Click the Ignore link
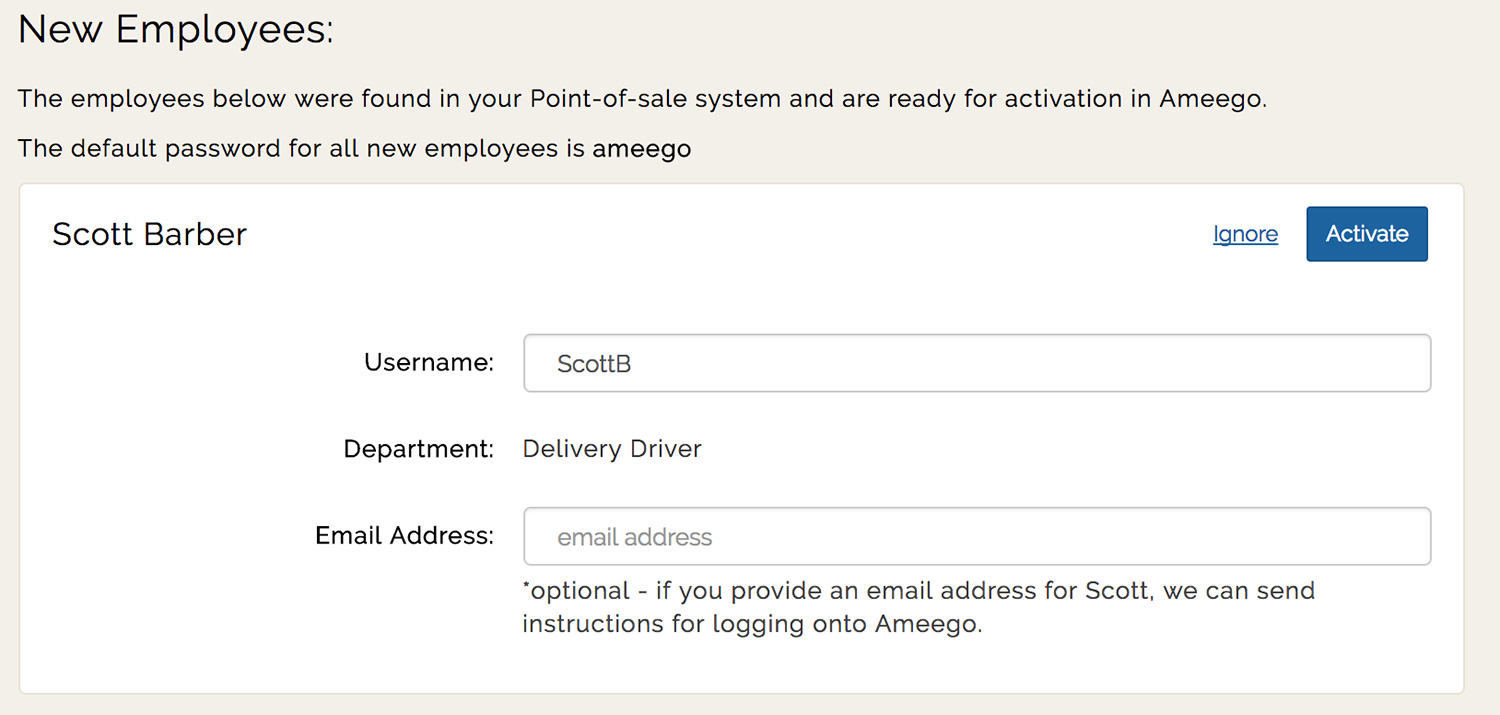The height and width of the screenshot is (715, 1500). pyautogui.click(x=1245, y=234)
